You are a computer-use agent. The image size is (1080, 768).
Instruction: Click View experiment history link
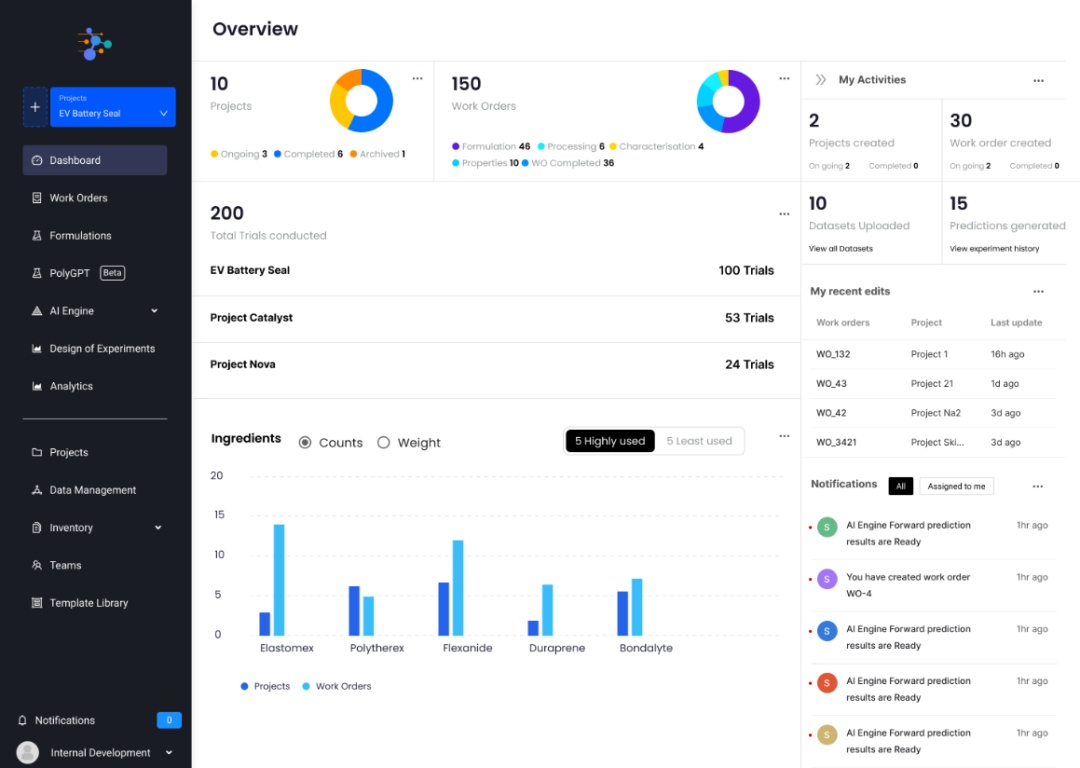[x=994, y=248]
